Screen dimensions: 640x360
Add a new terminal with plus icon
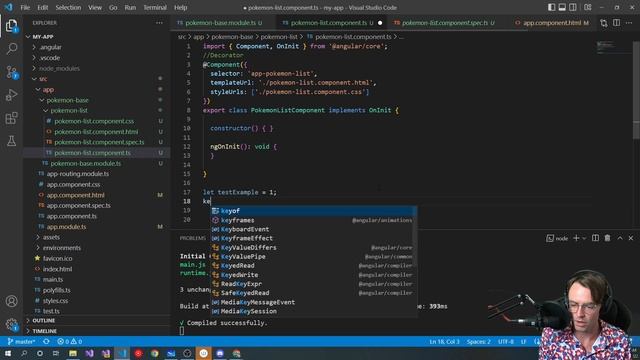pyautogui.click(x=576, y=238)
